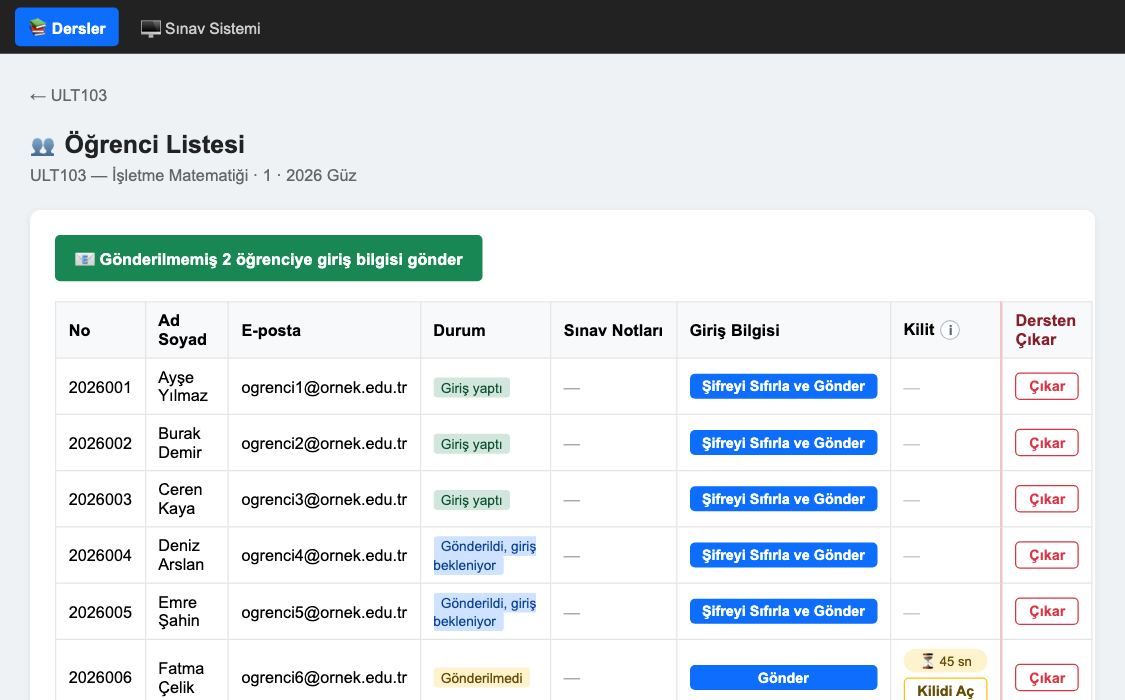Open the Dersler tab
This screenshot has width=1125, height=700.
pos(67,27)
